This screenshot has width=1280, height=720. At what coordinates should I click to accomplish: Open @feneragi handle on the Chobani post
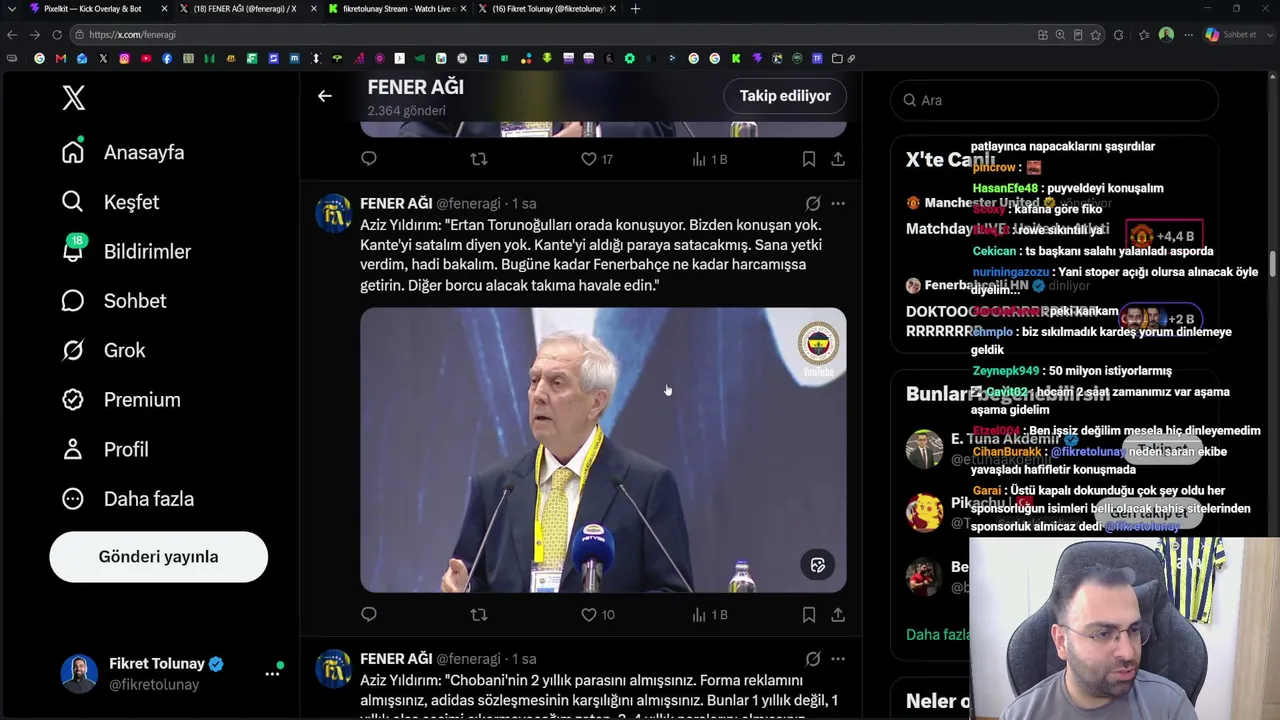pos(468,659)
